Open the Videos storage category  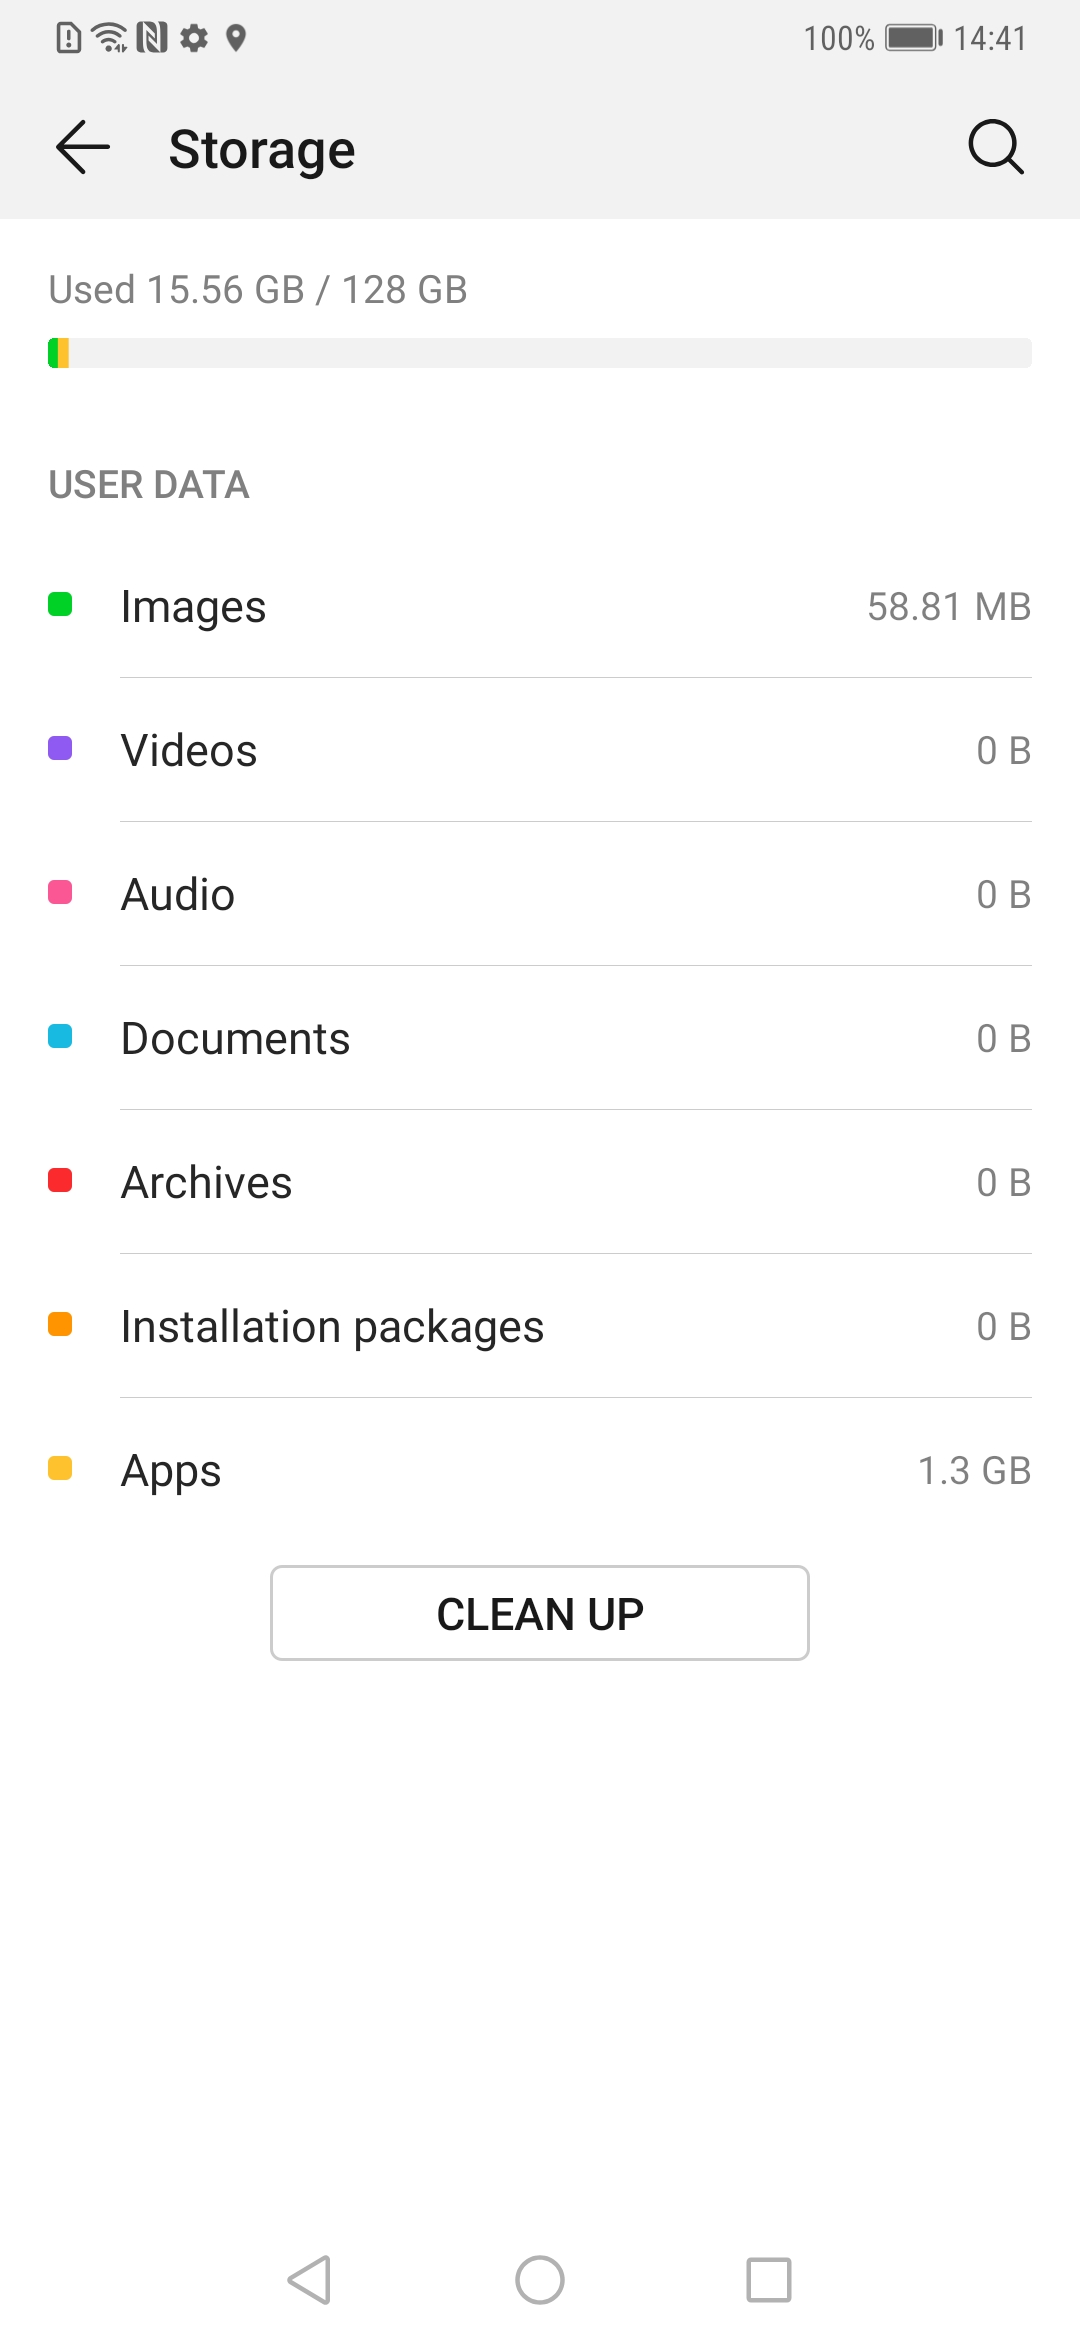[x=540, y=750]
